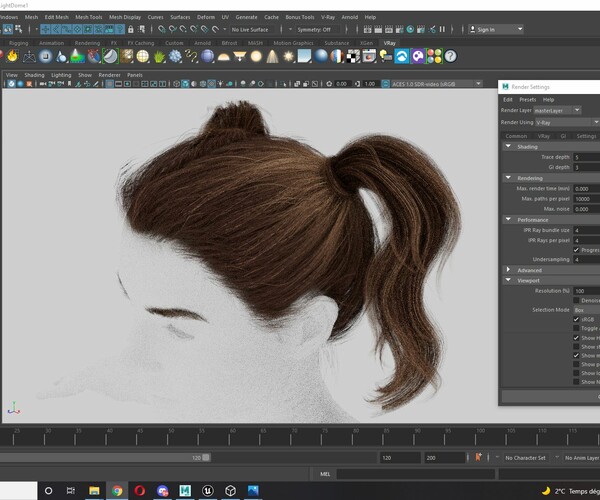Toggle the Denoise checkbox in Viewport section
This screenshot has height=500, width=600.
576,300
